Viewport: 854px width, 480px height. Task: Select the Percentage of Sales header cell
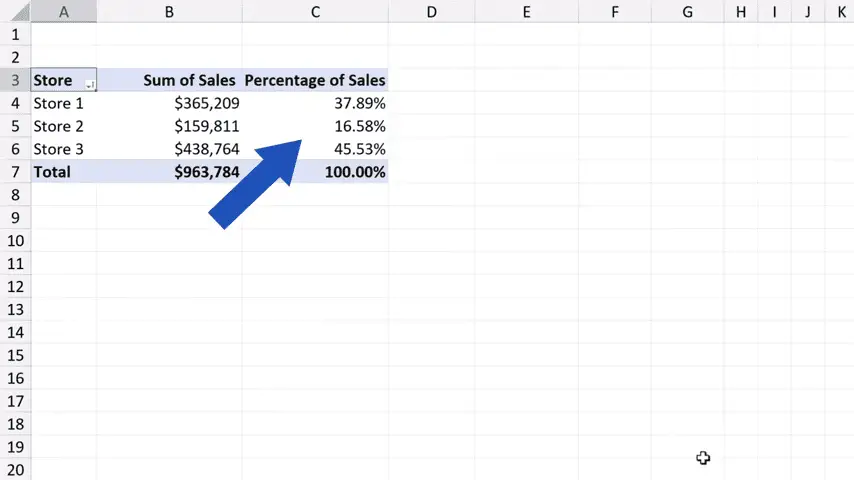[x=314, y=80]
